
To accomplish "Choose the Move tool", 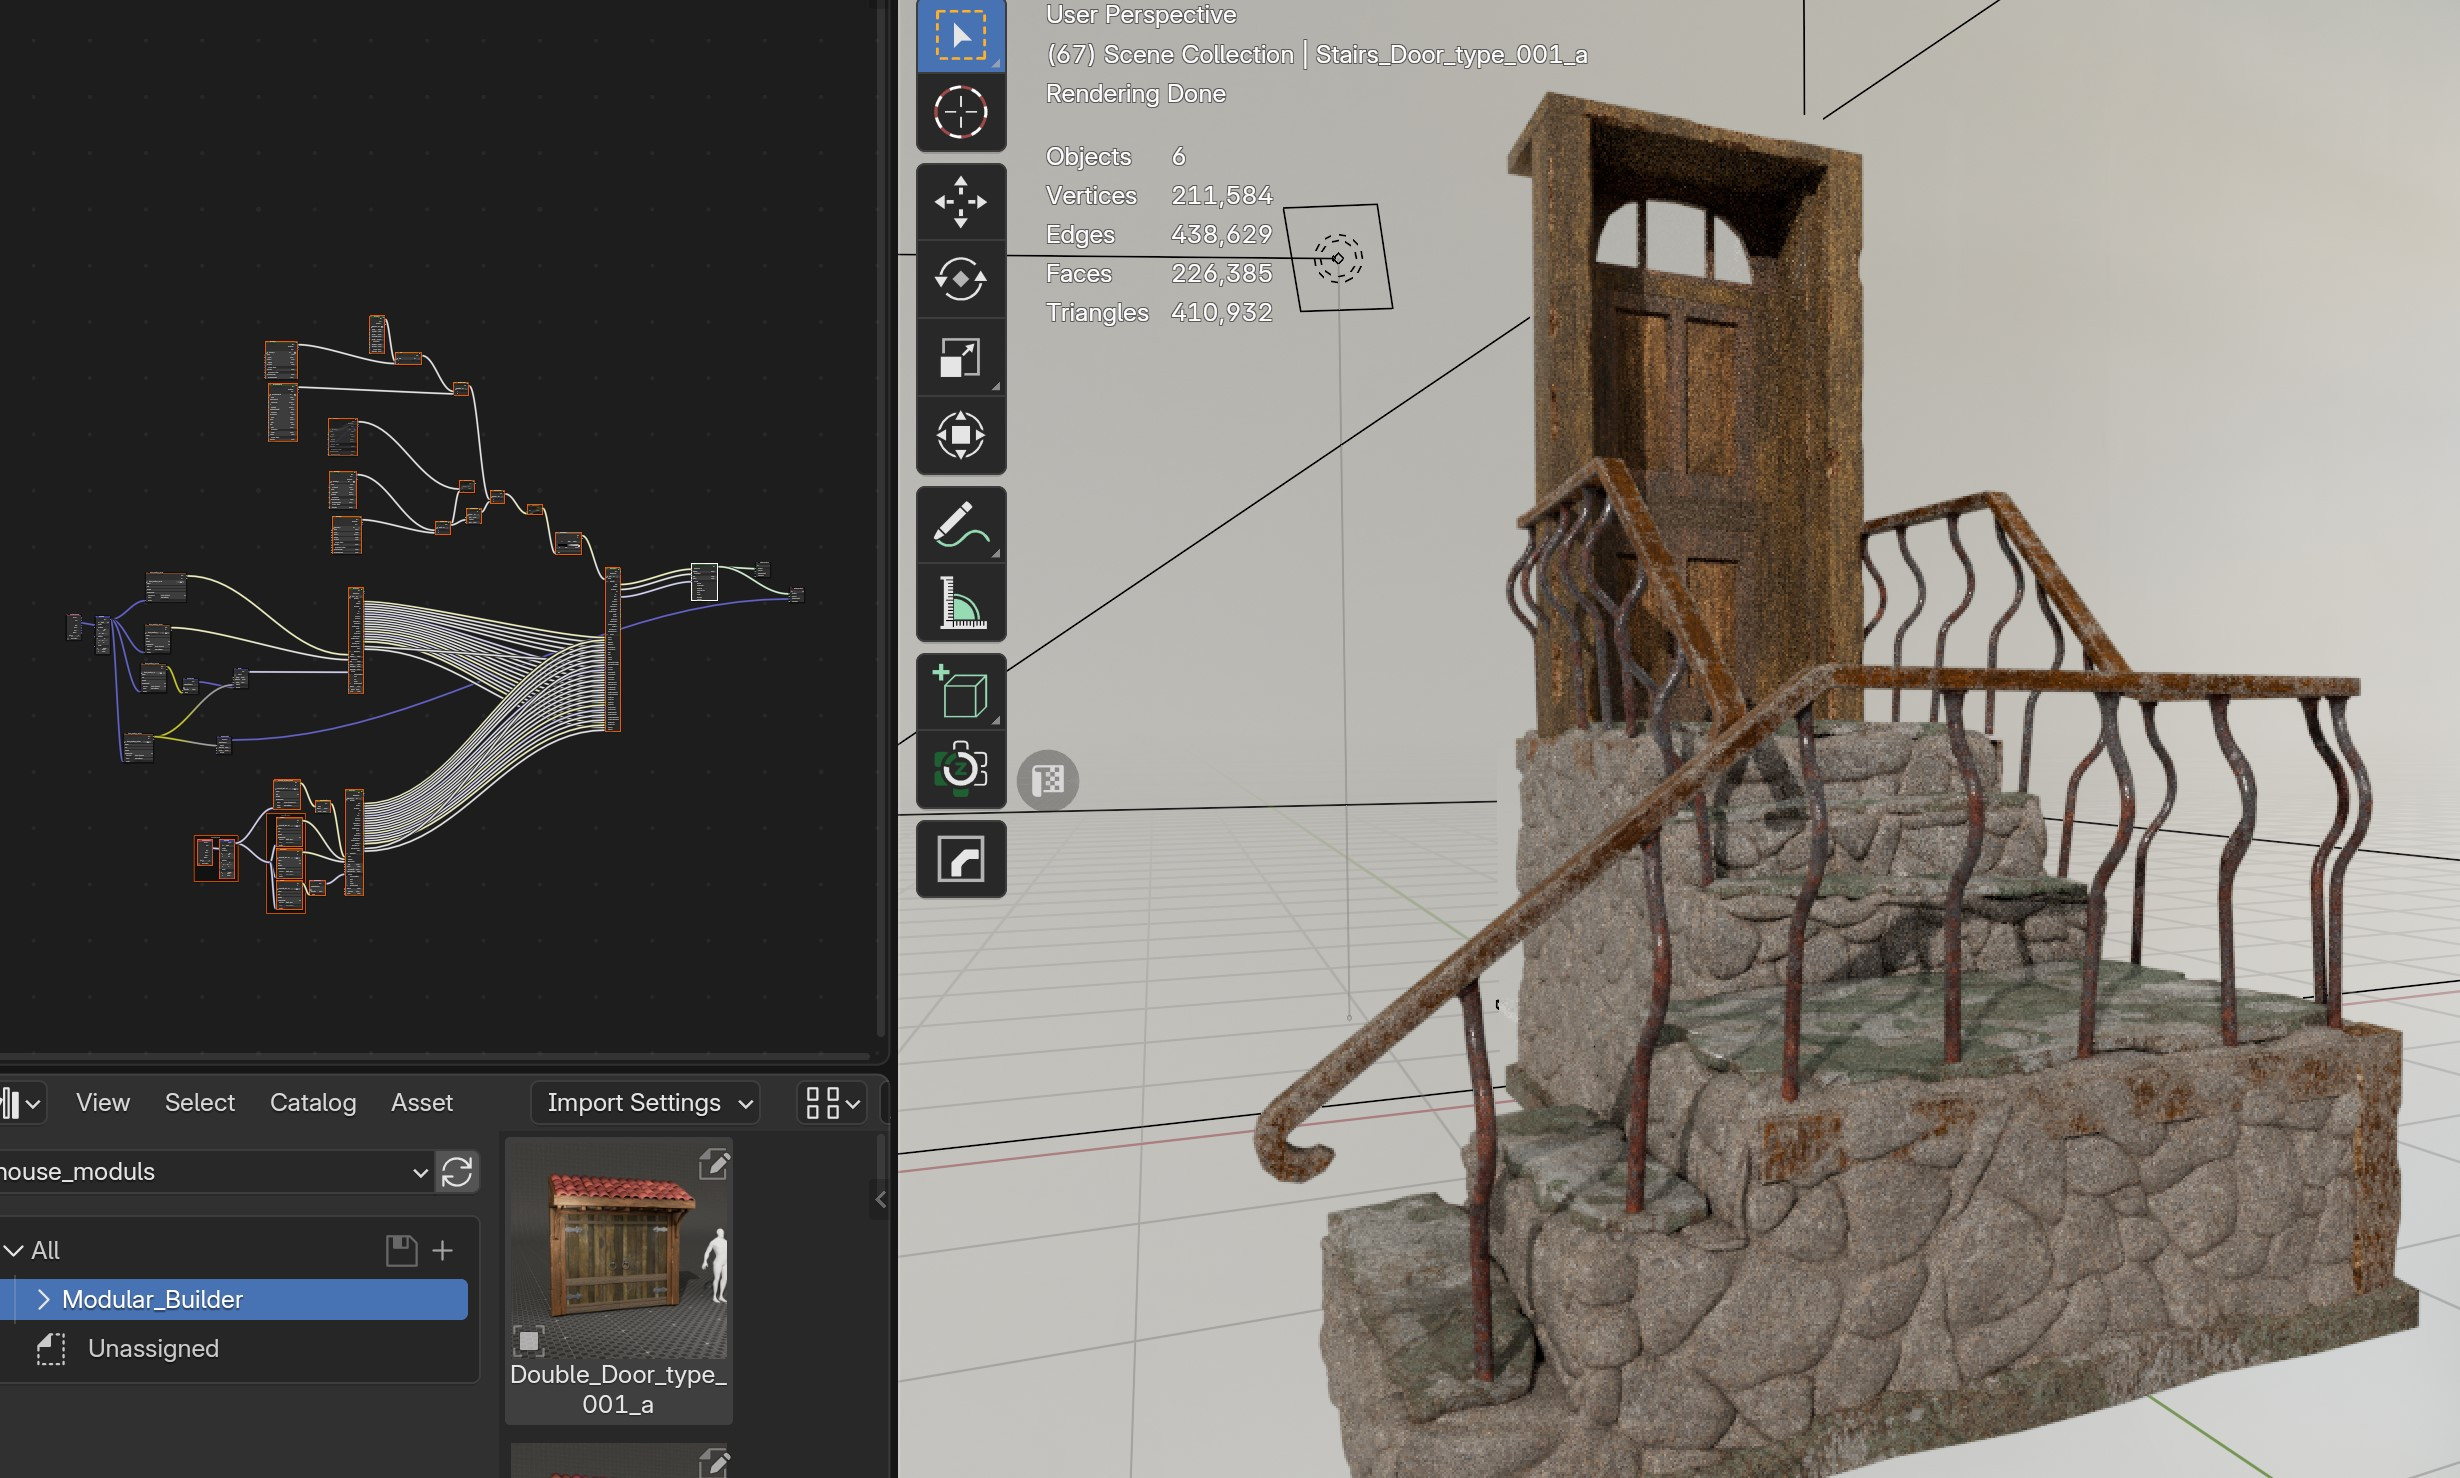I will (960, 202).
